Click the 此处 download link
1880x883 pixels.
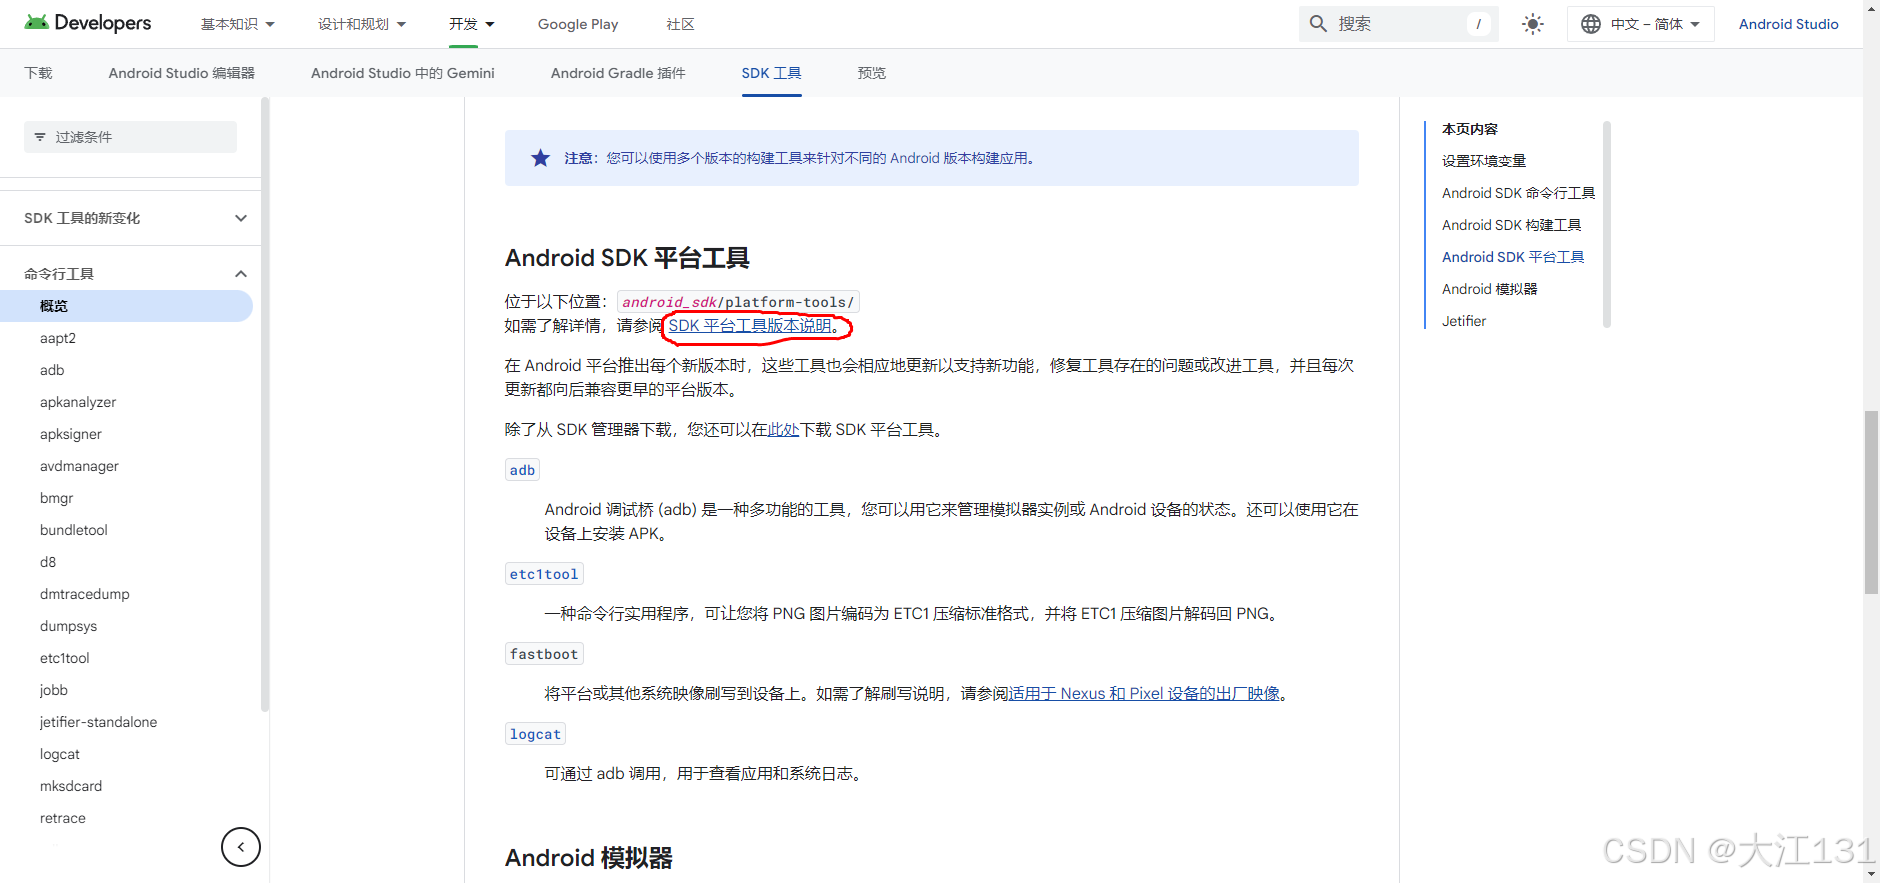(x=783, y=430)
